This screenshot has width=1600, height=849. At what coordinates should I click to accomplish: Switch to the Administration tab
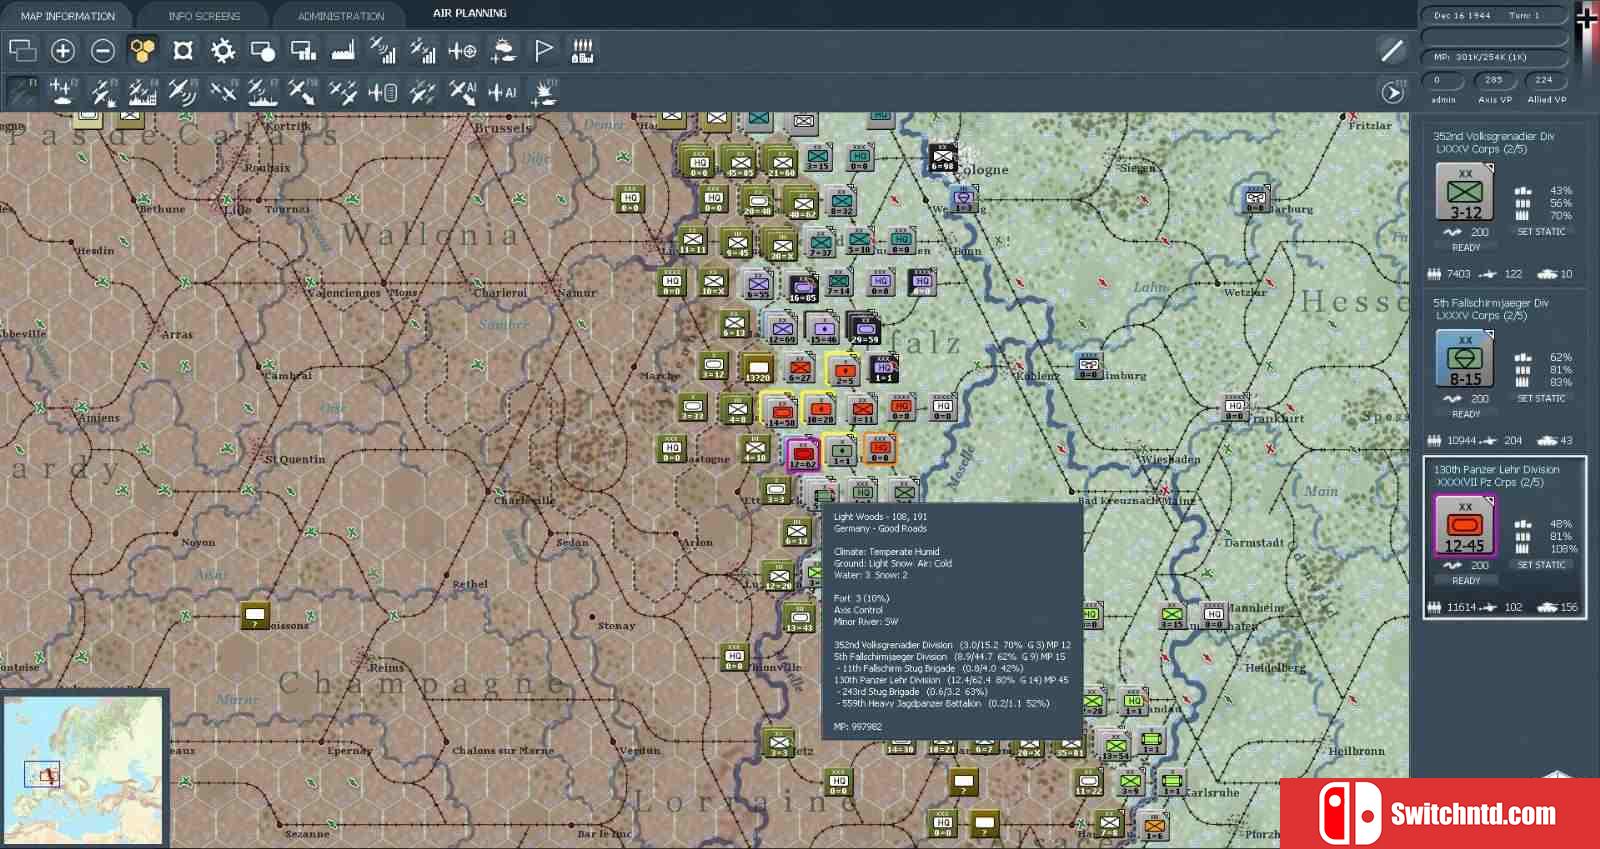340,16
